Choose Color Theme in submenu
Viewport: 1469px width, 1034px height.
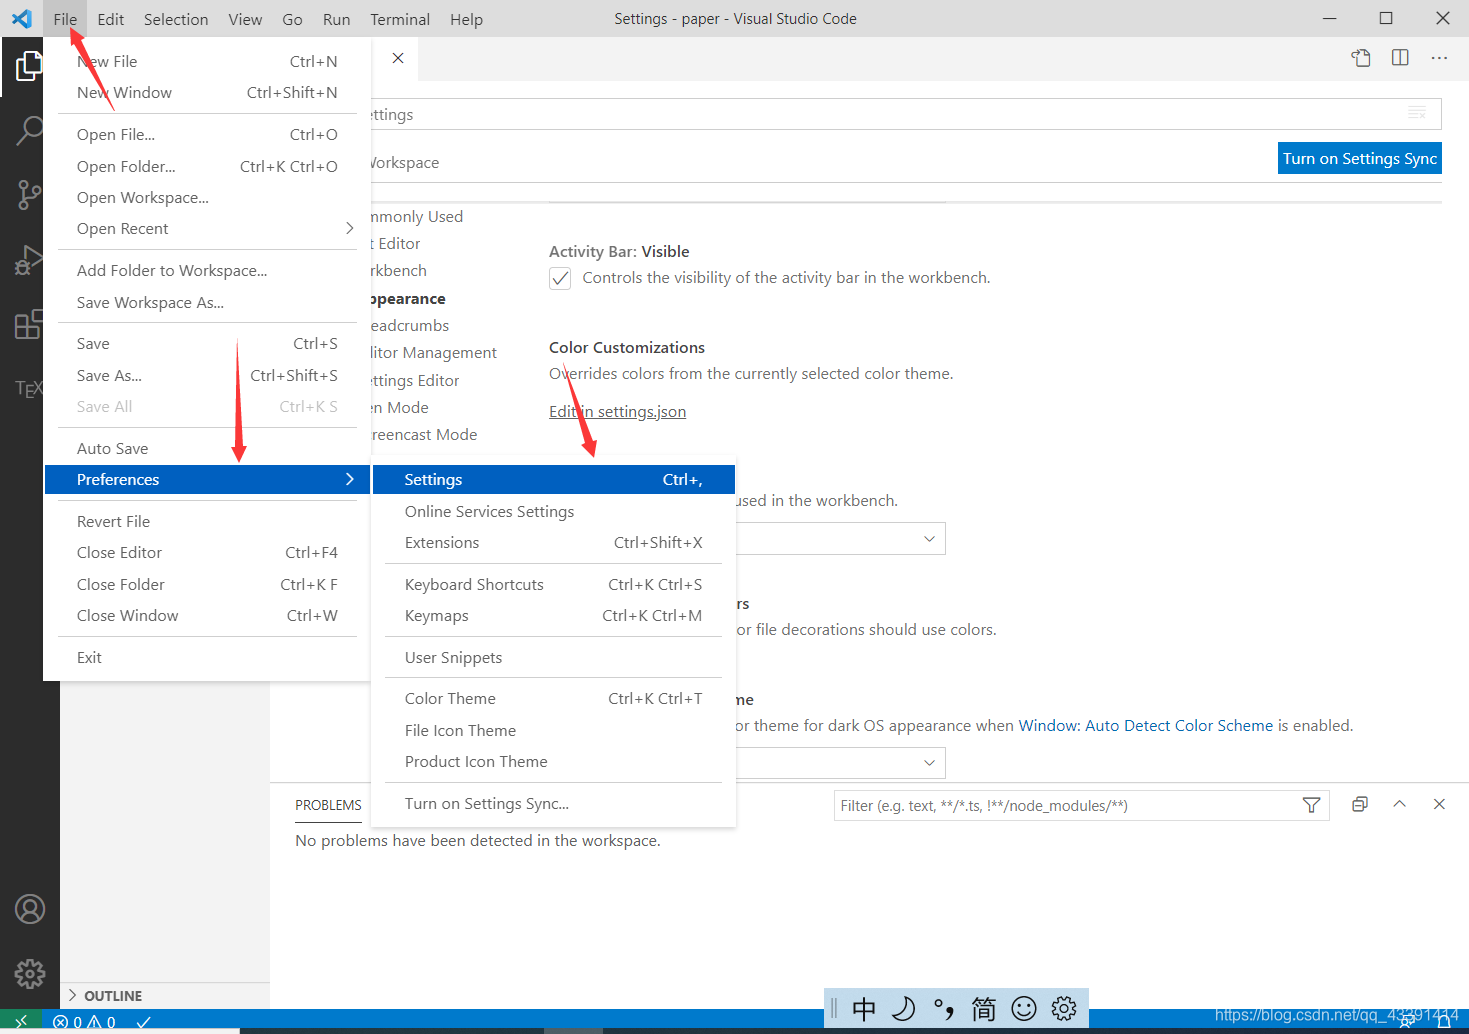(553, 698)
